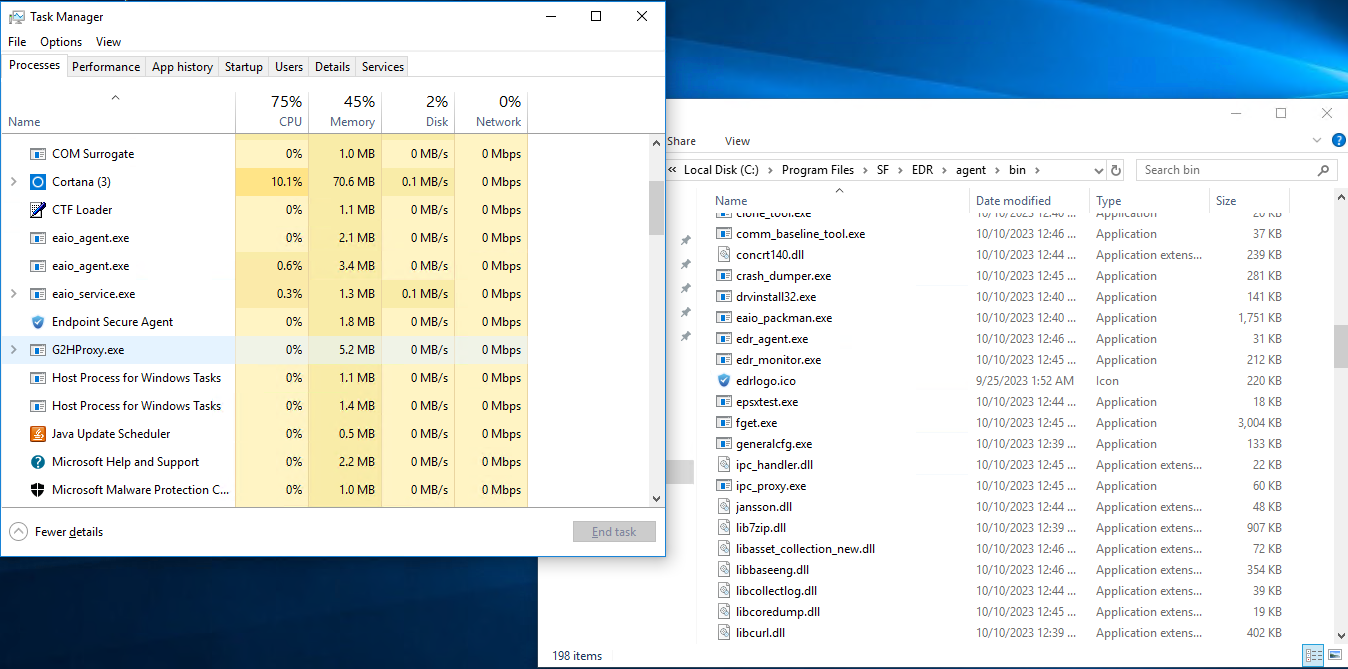Expand the G2HProxy.exe process row

coord(13,350)
